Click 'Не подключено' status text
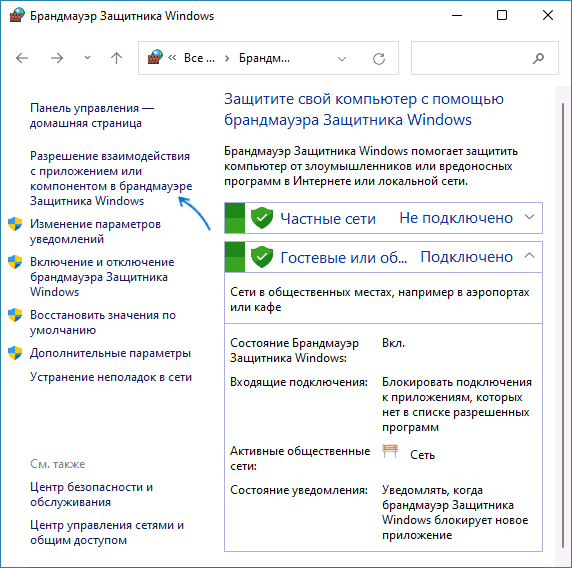 (x=456, y=218)
